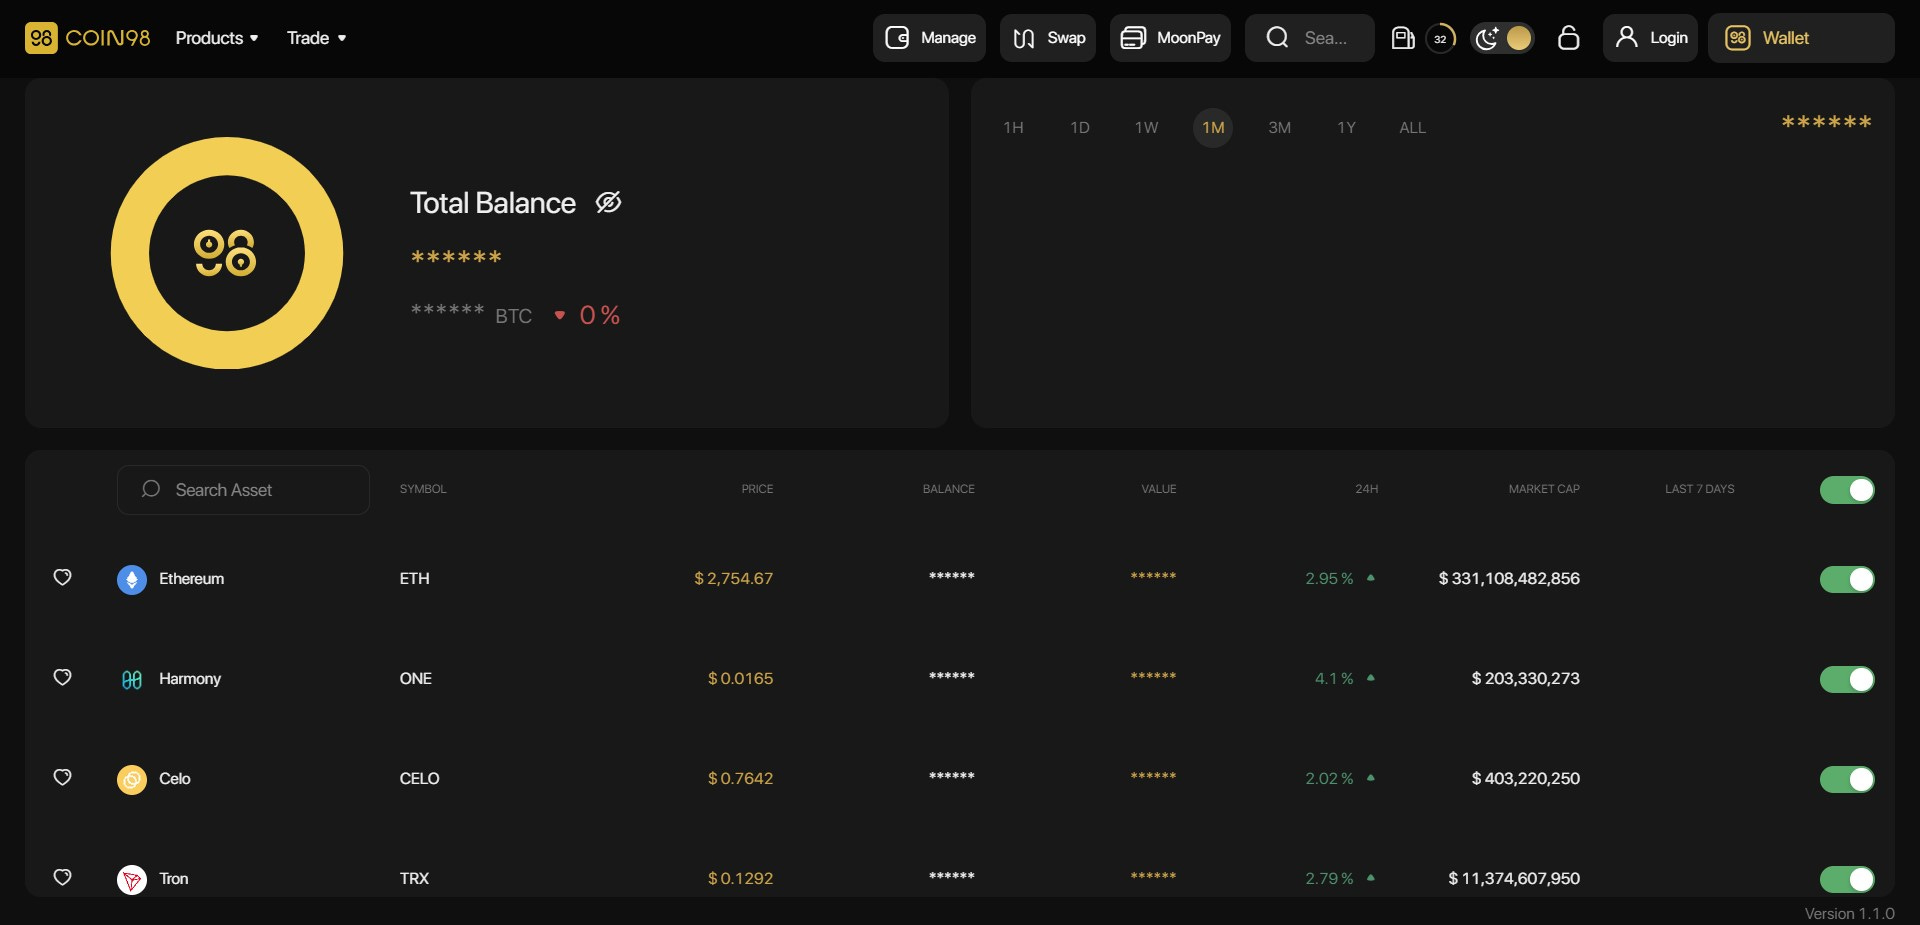This screenshot has width=1920, height=925.
Task: Favorite Harmony with its heart icon
Action: click(x=62, y=678)
